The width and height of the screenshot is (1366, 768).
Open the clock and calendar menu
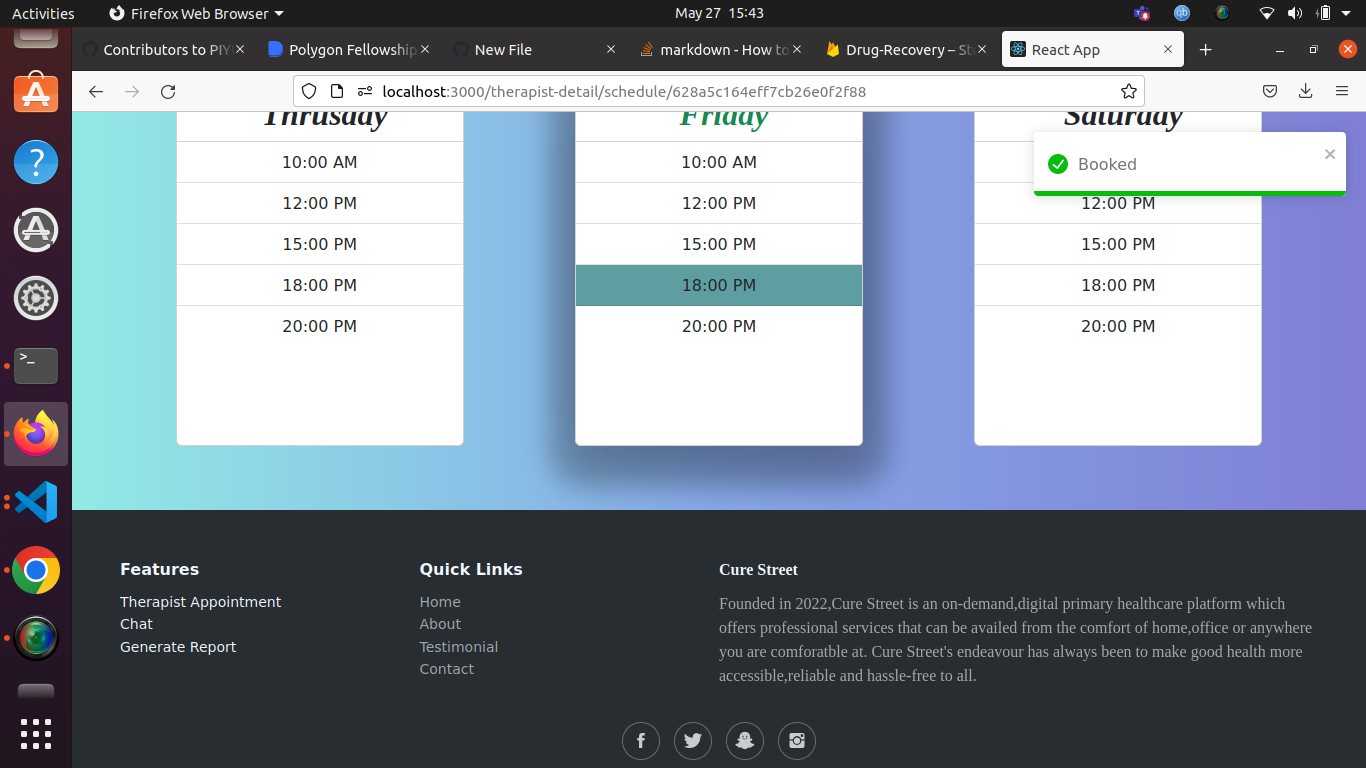click(x=719, y=13)
